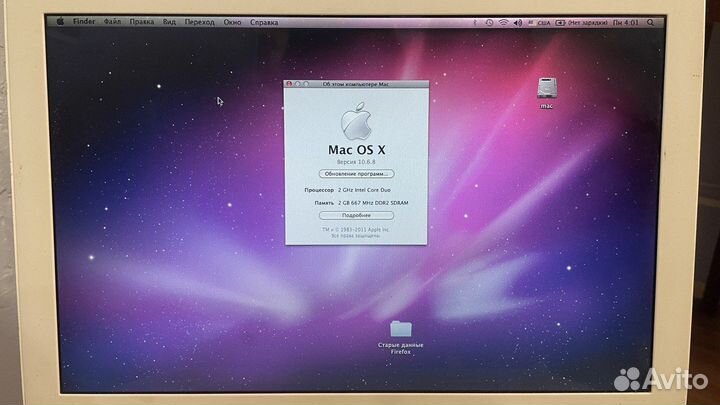Click the Mac OS X heading

click(356, 150)
